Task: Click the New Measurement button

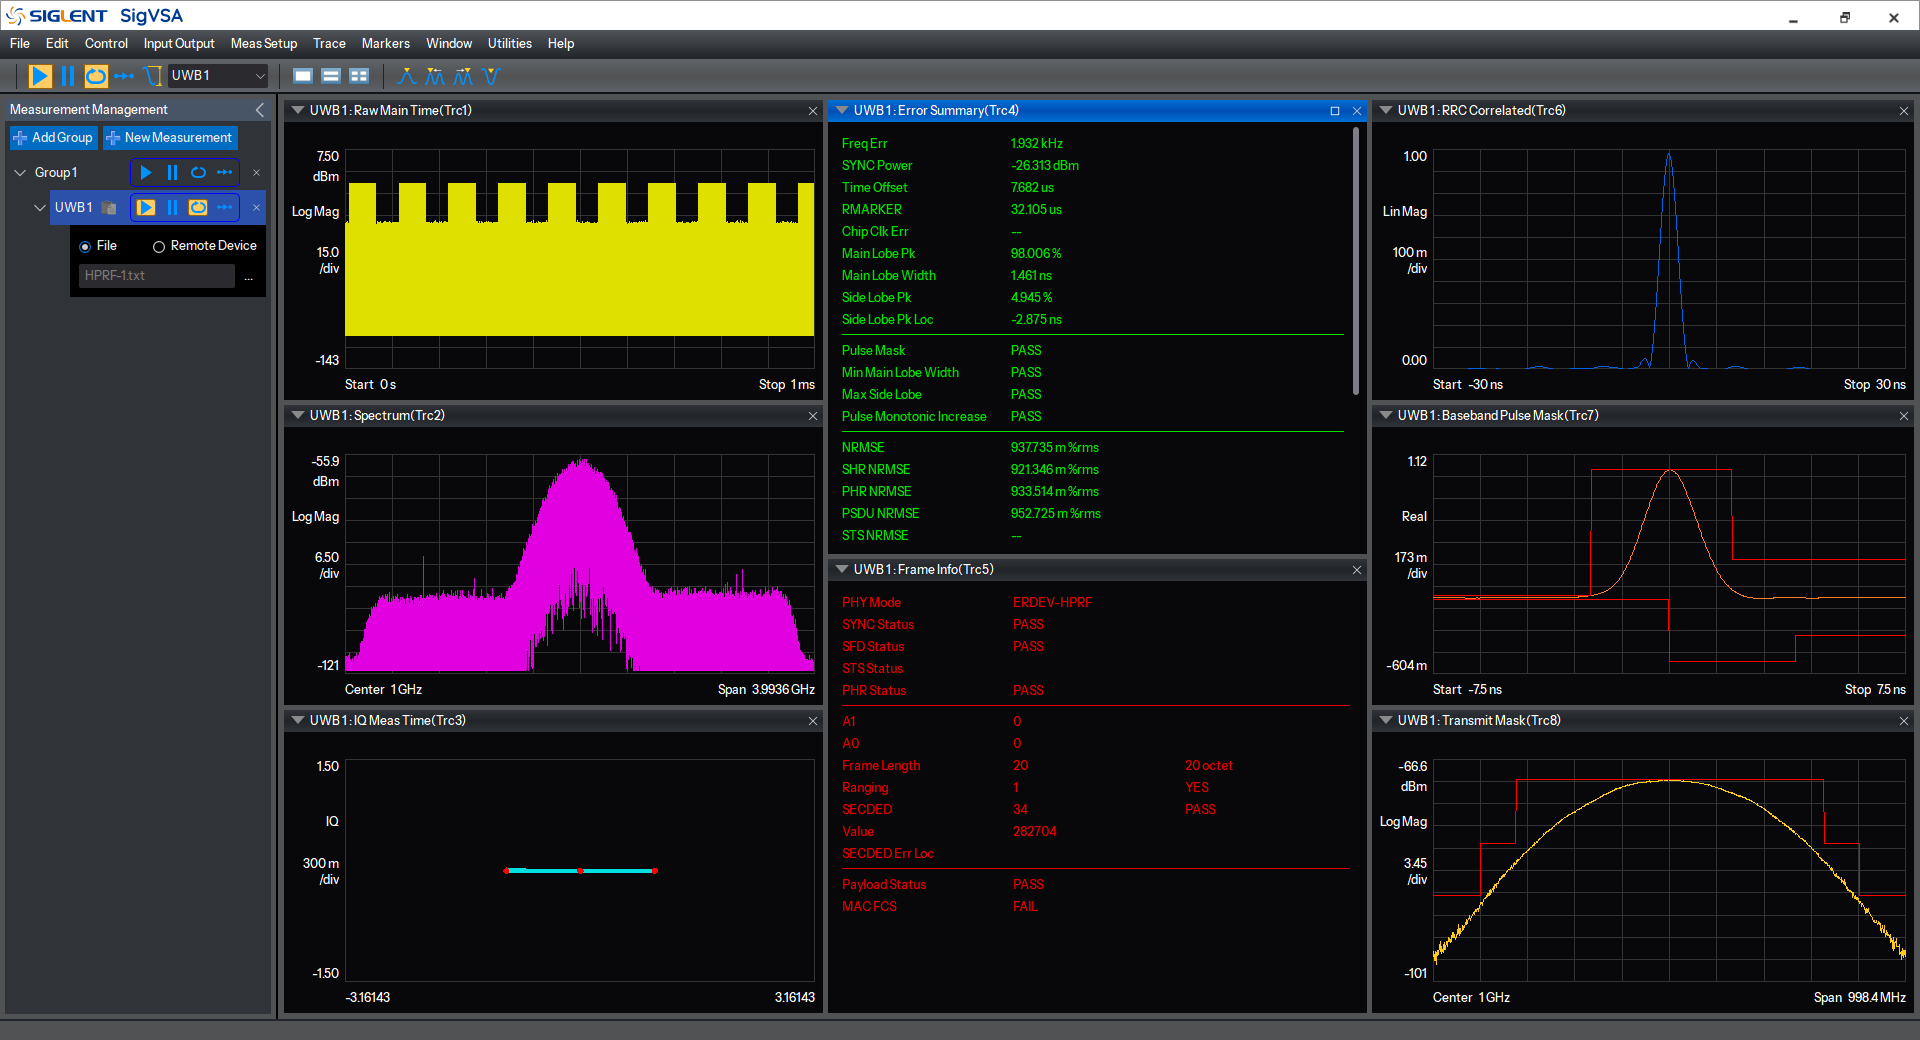Action: tap(170, 138)
